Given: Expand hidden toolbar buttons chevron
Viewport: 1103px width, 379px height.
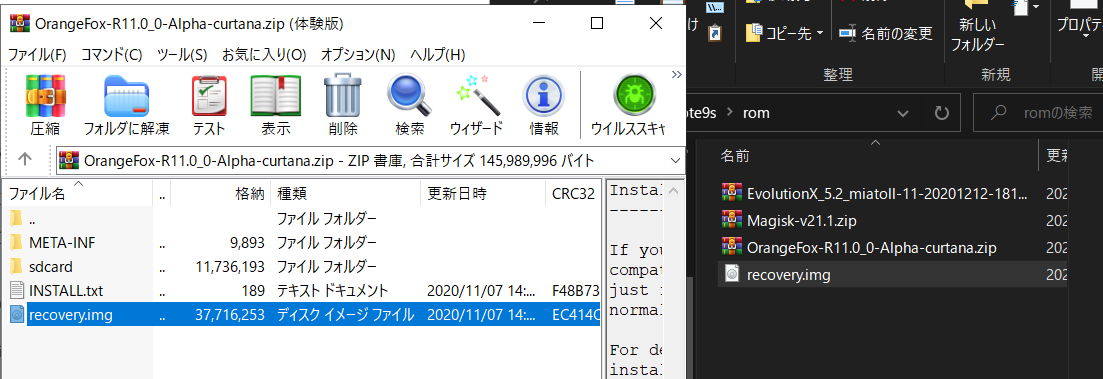Looking at the screenshot, I should tap(677, 74).
